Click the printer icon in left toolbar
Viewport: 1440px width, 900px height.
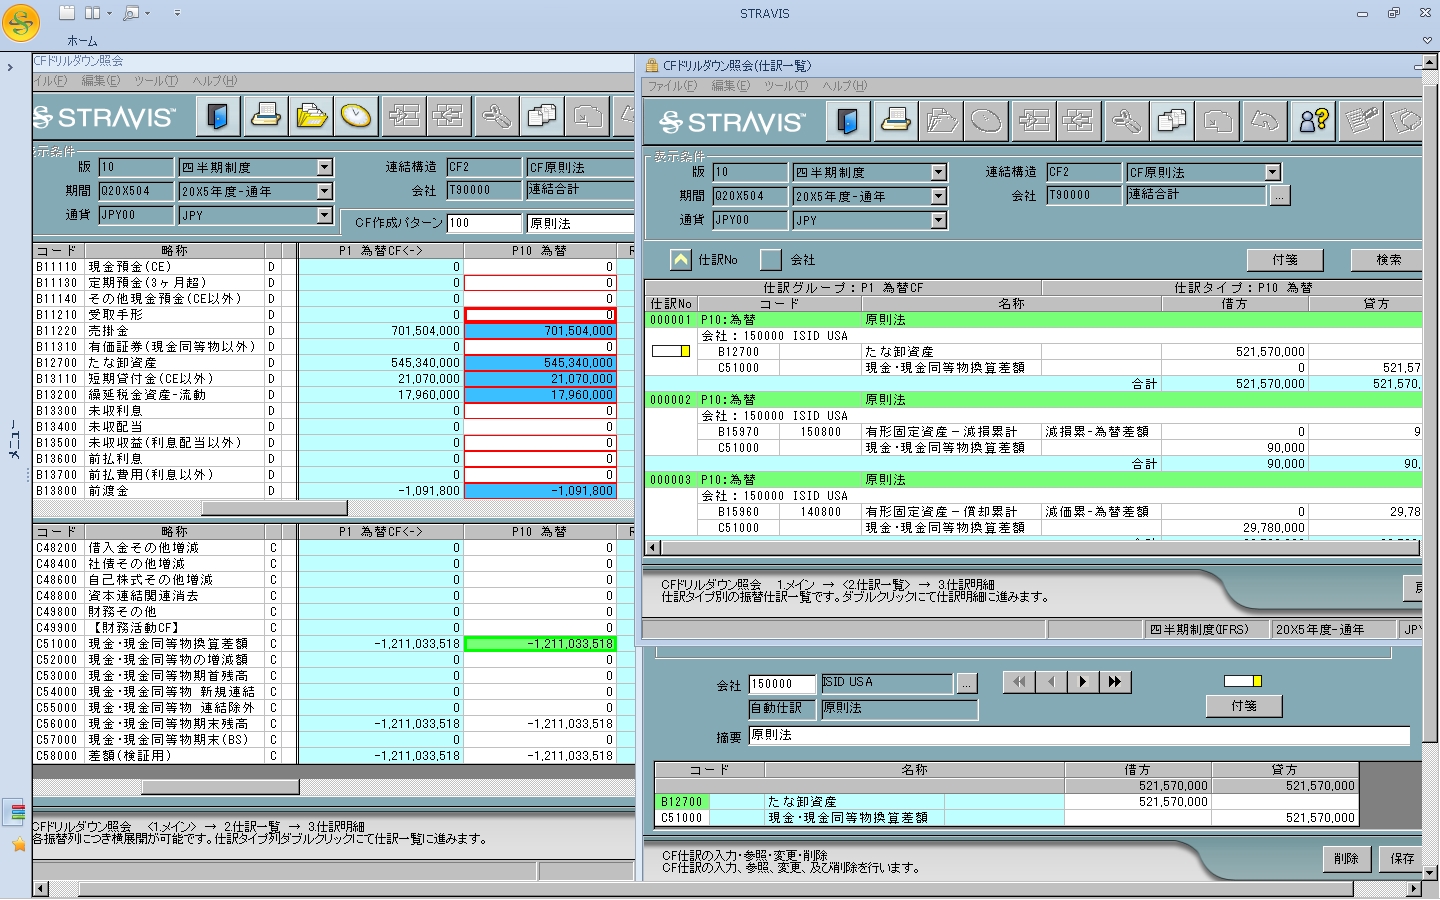(265, 117)
